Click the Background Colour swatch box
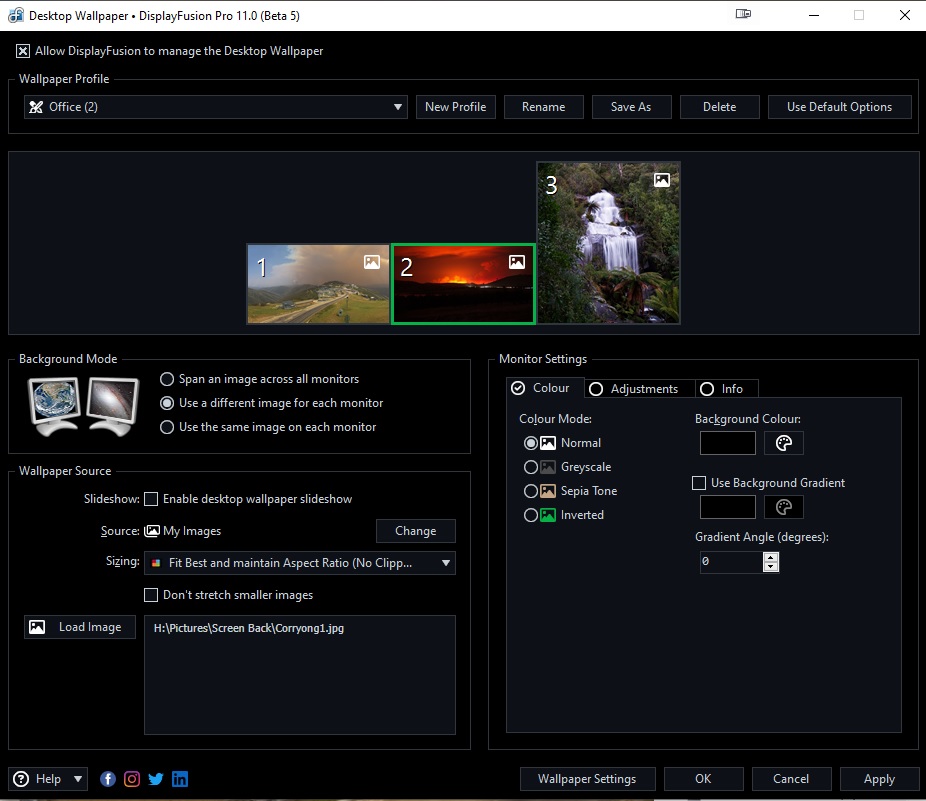 tap(727, 443)
